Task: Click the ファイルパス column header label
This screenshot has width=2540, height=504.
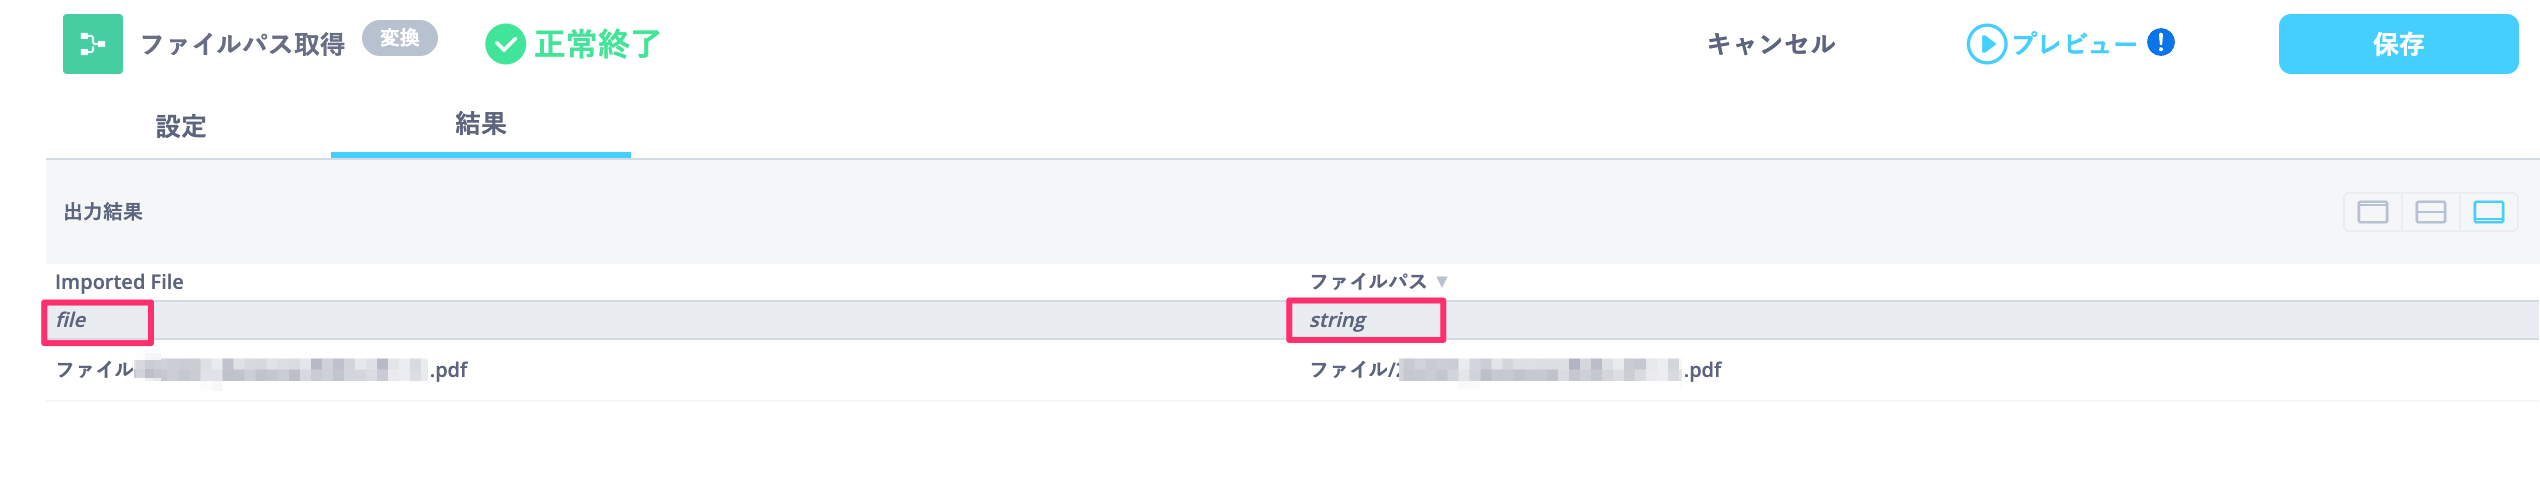Action: click(1367, 282)
